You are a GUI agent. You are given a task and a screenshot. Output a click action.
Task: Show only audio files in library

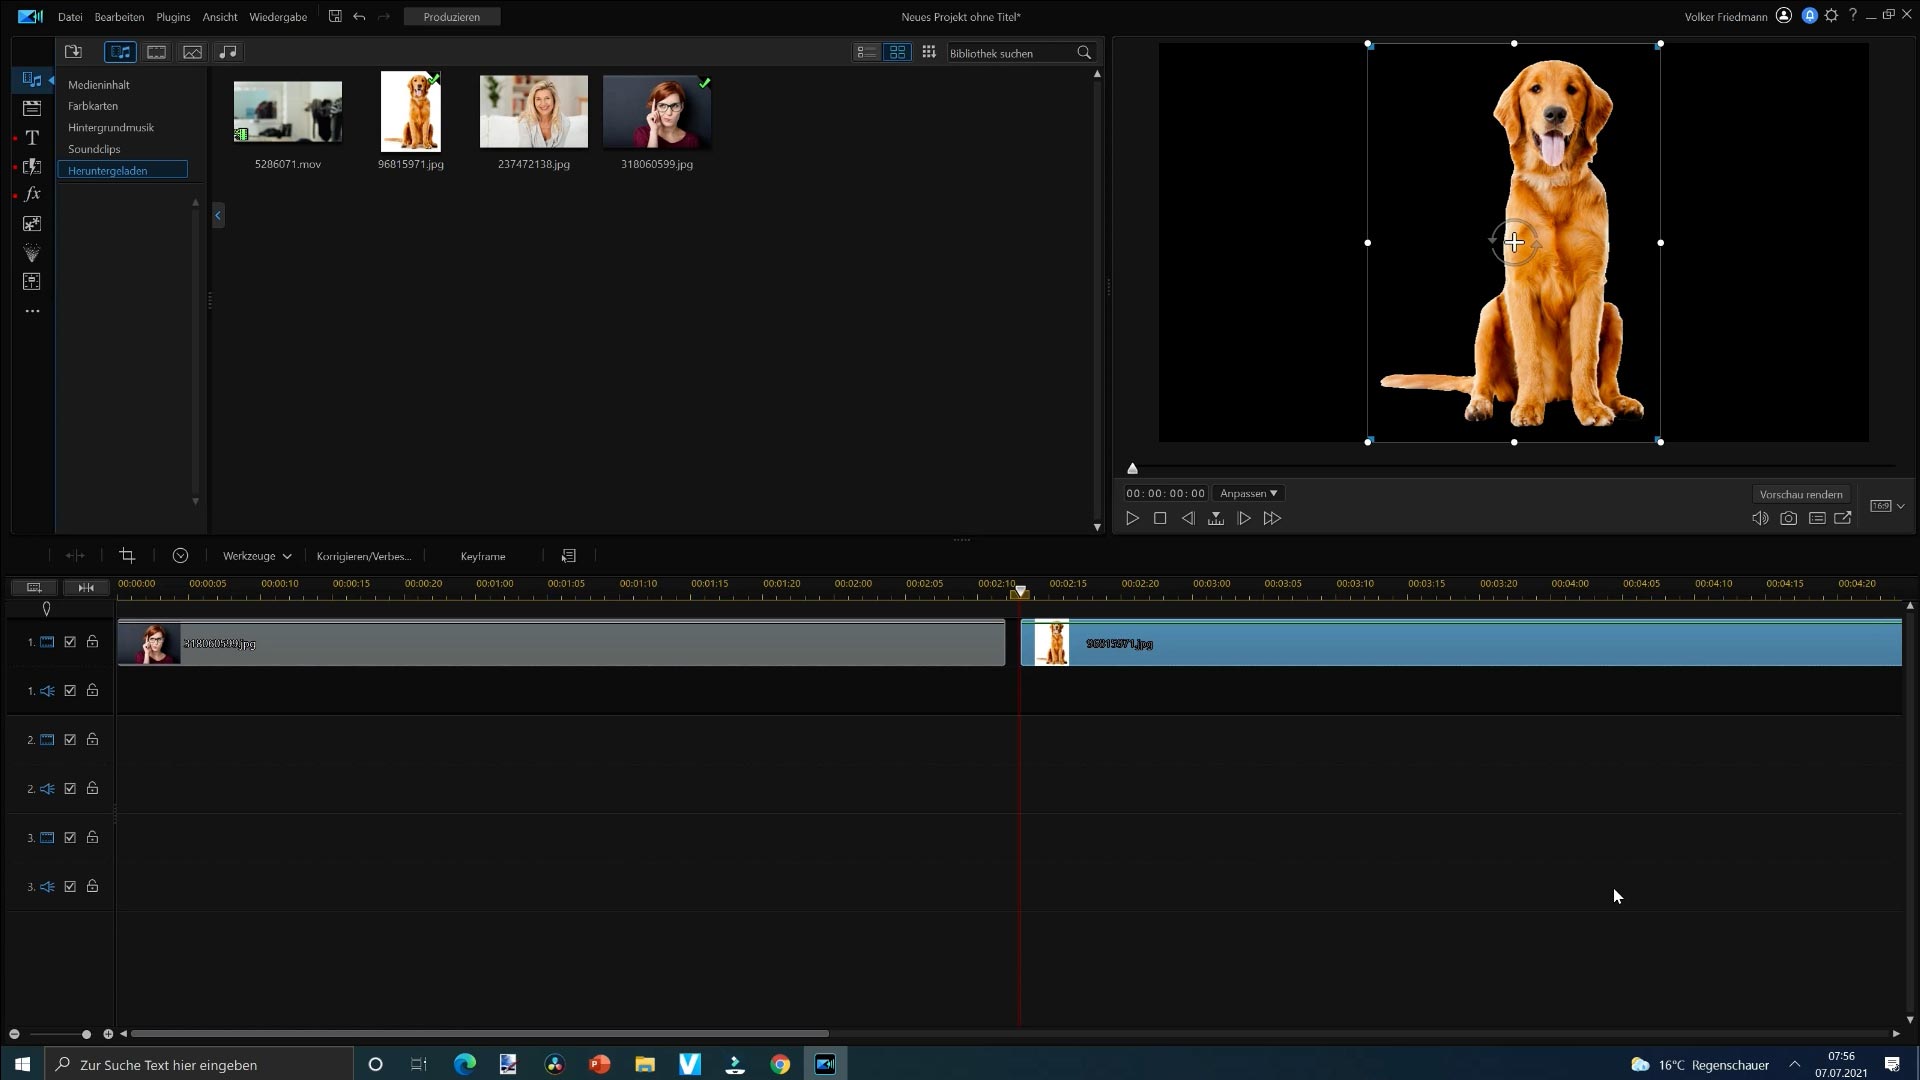(228, 52)
